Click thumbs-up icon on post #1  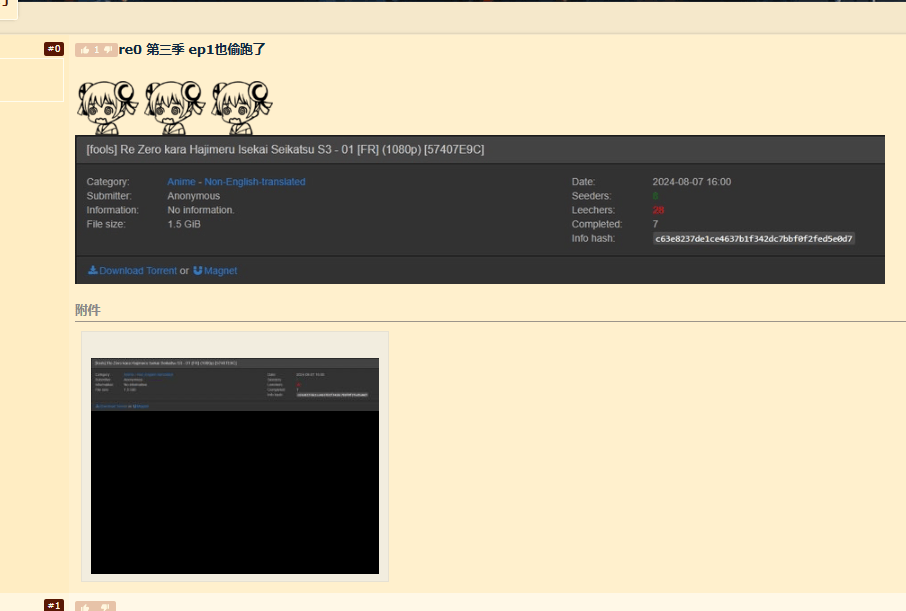(85, 606)
